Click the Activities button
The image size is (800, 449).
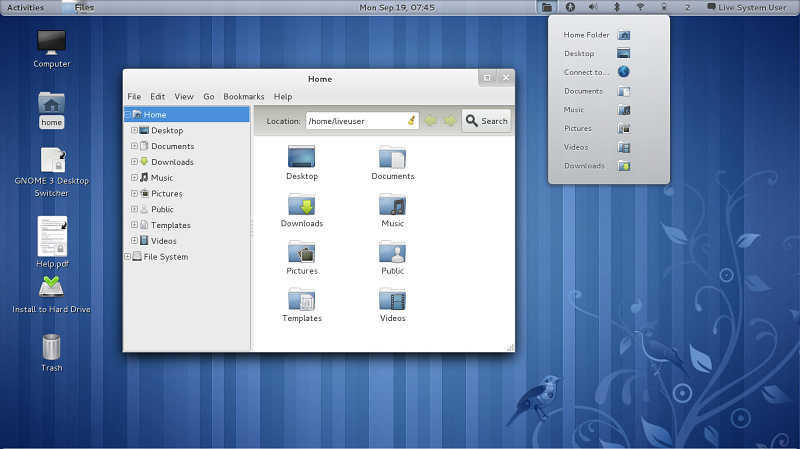(26, 7)
